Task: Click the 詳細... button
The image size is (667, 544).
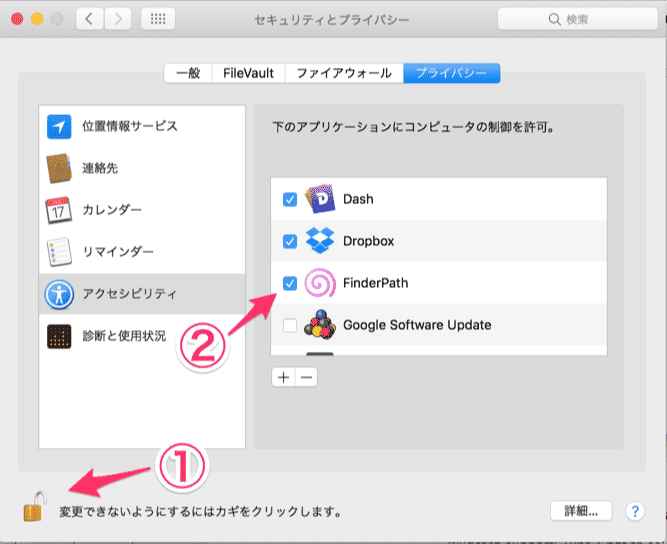Action: click(580, 510)
